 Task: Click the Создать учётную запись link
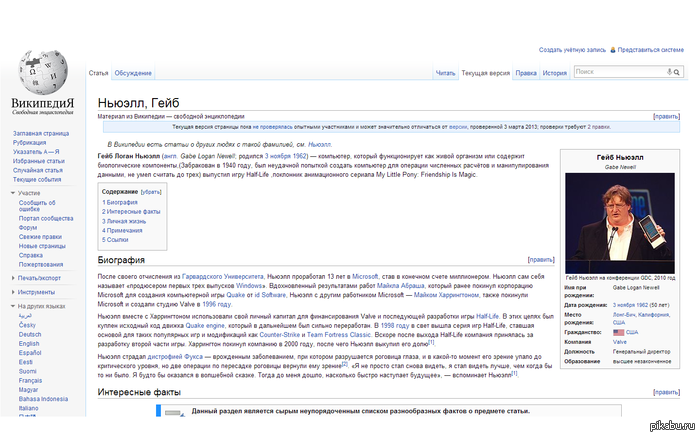(x=572, y=50)
